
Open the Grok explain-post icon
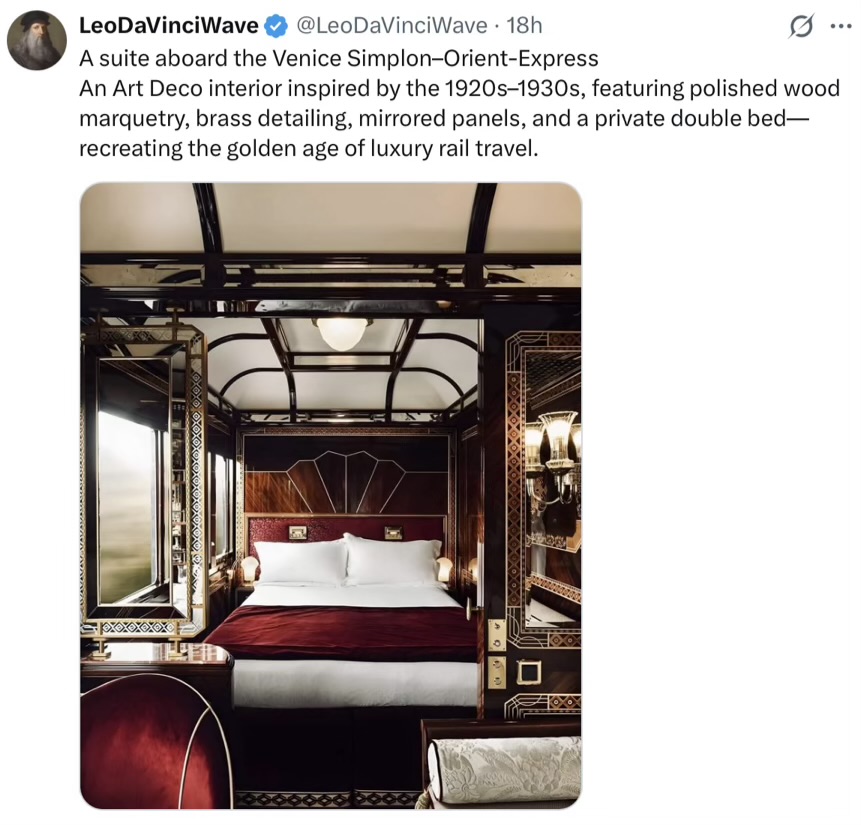(x=801, y=26)
